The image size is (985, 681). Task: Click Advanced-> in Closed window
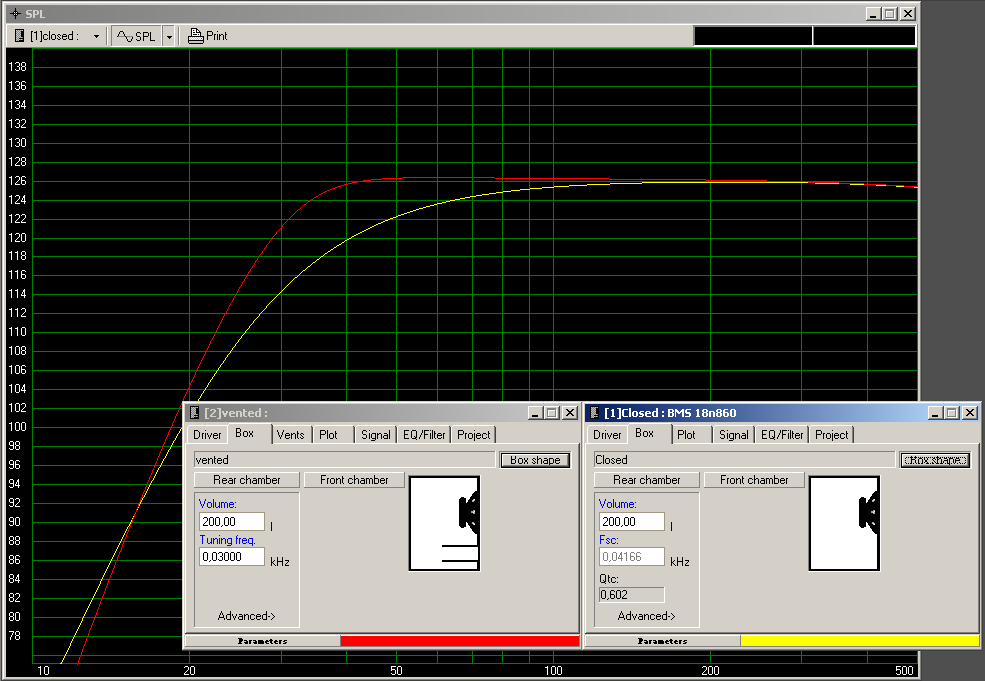click(x=646, y=616)
